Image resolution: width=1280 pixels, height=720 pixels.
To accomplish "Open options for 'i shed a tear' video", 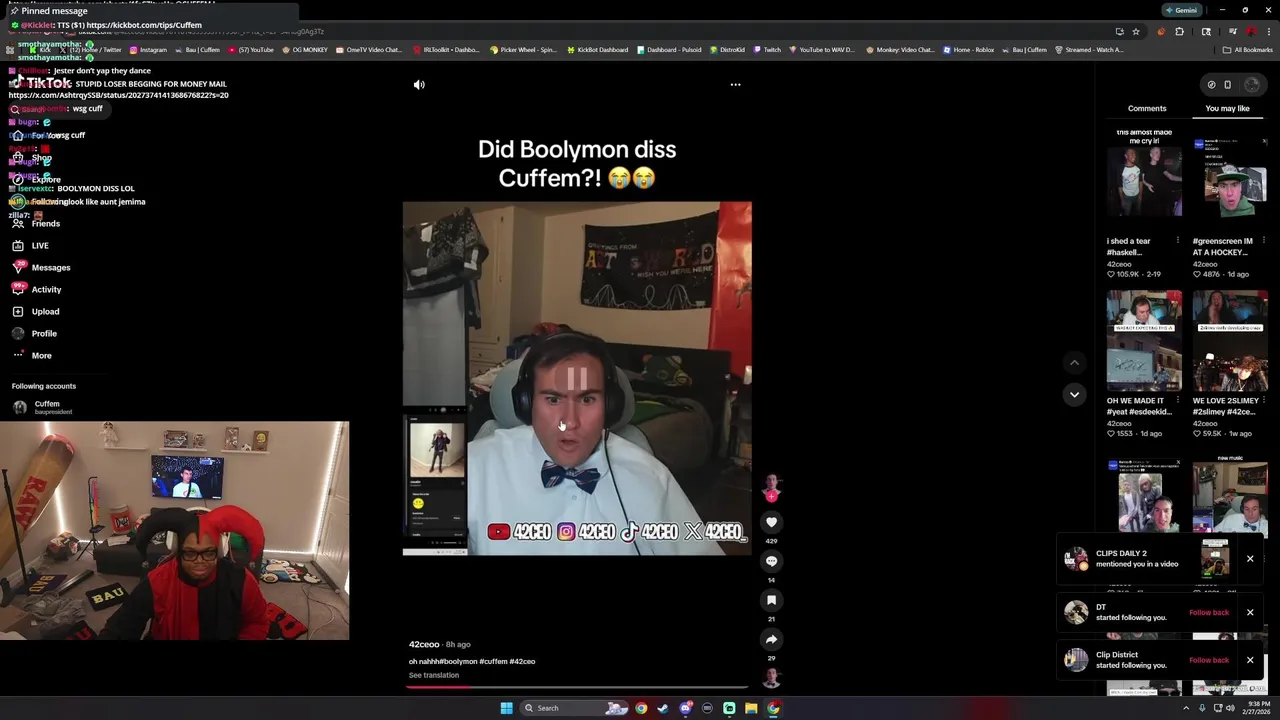I will [1178, 241].
